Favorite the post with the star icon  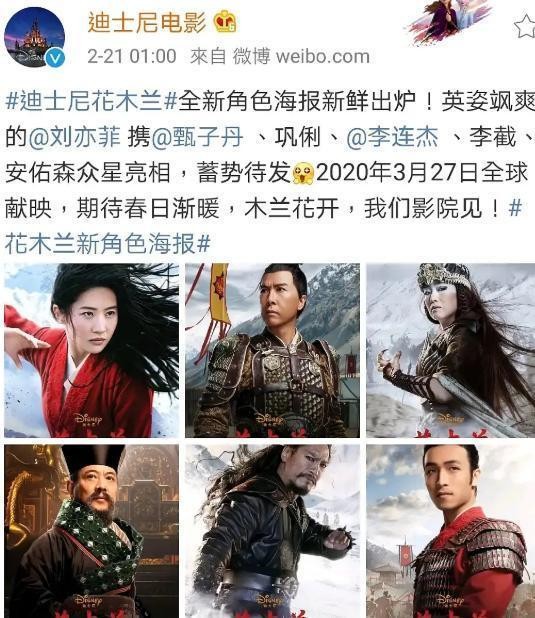[525, 26]
